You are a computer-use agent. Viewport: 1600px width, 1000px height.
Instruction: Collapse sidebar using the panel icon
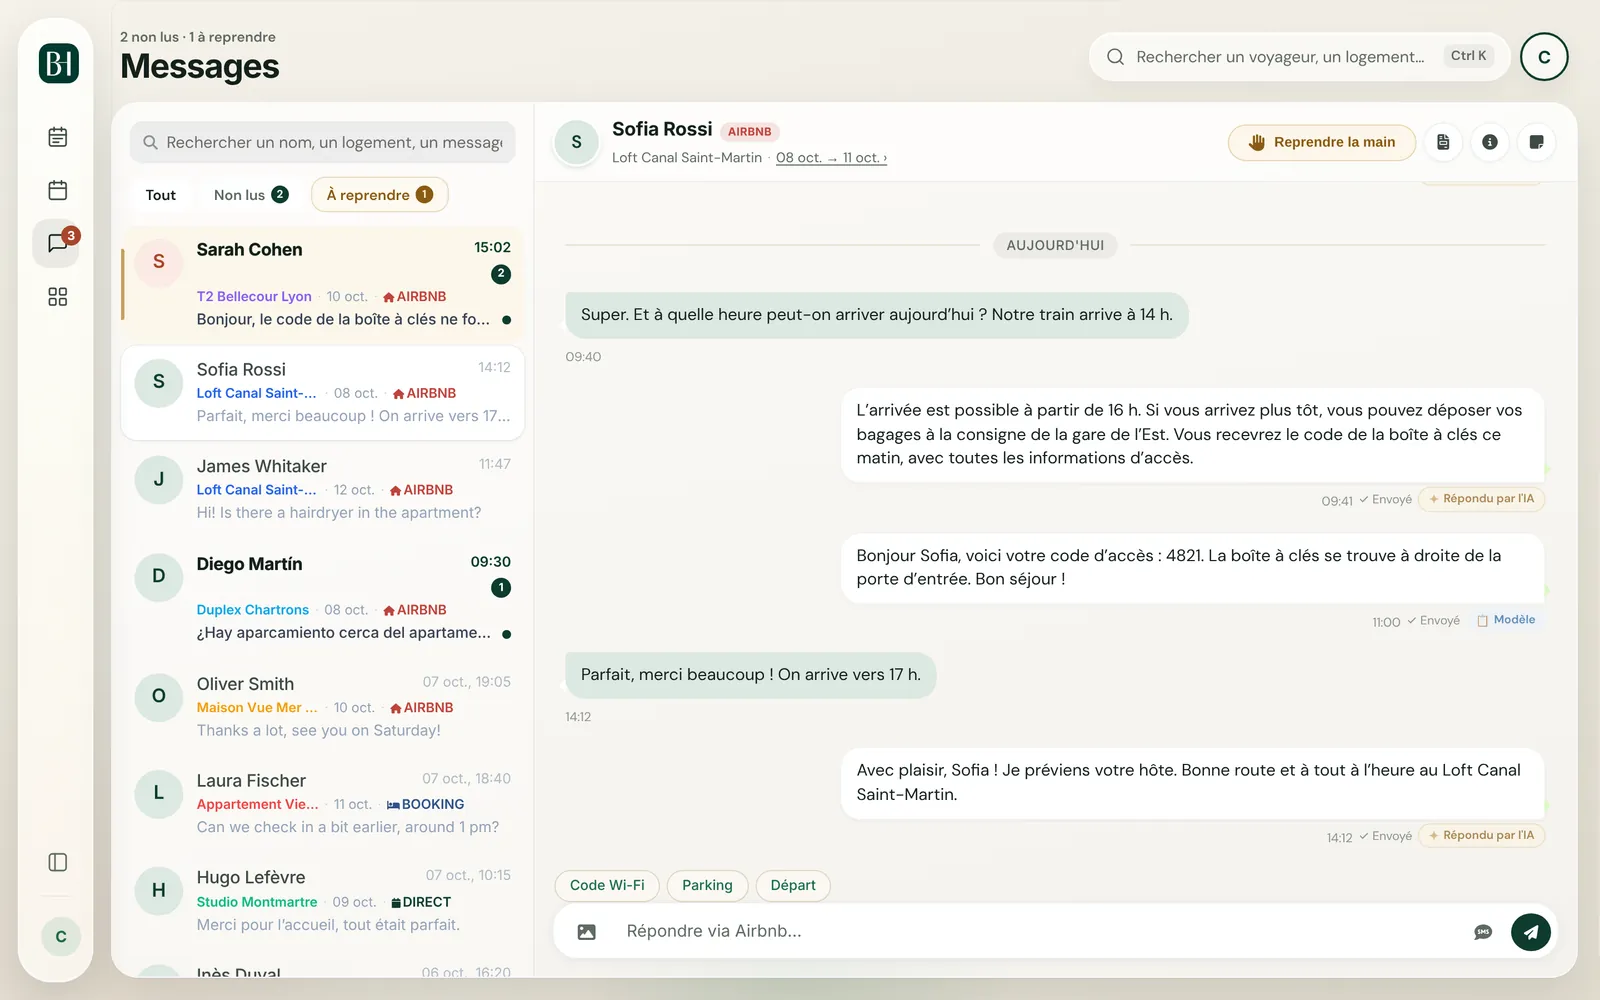click(58, 862)
